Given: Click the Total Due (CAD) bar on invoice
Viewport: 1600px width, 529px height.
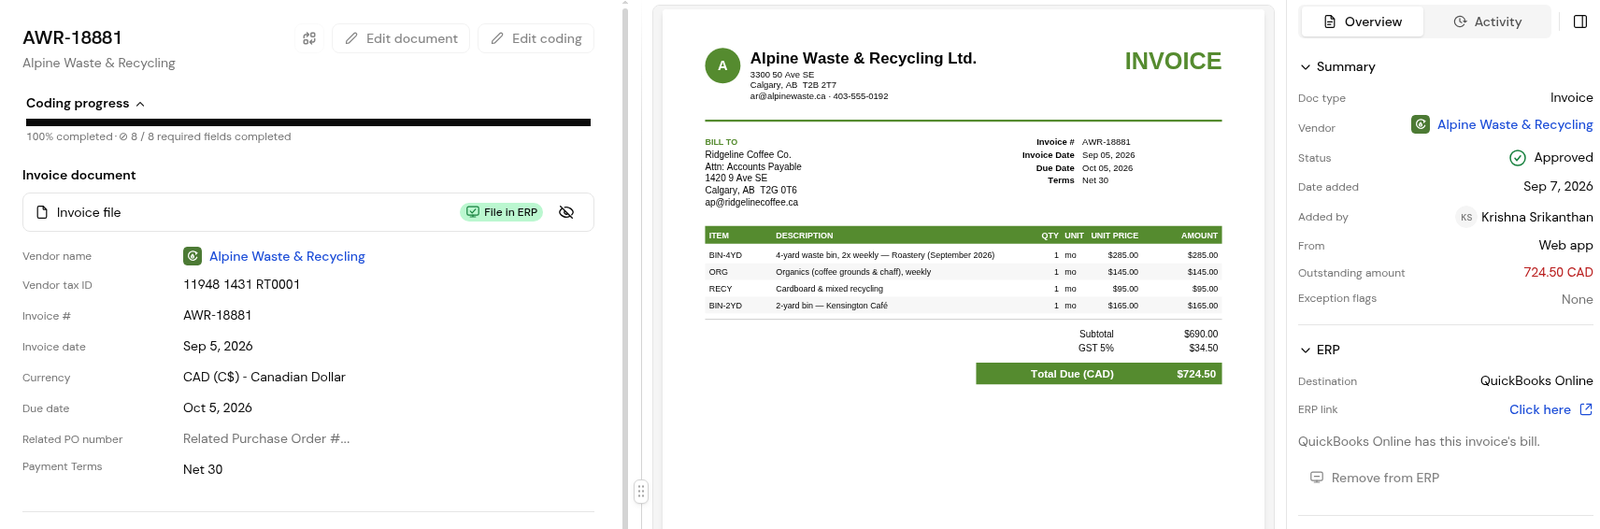Looking at the screenshot, I should 1098,373.
